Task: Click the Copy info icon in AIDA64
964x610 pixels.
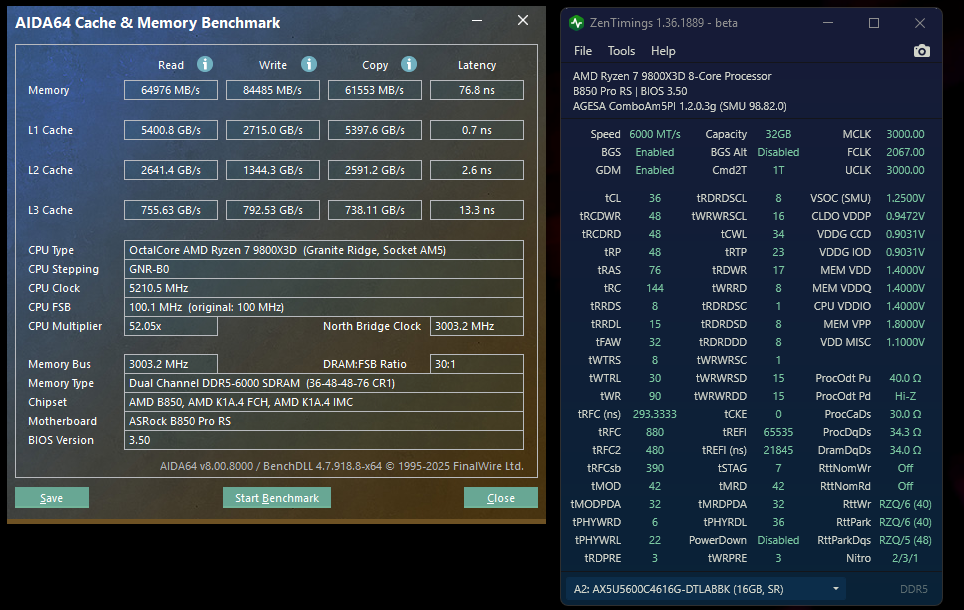Action: coord(409,64)
